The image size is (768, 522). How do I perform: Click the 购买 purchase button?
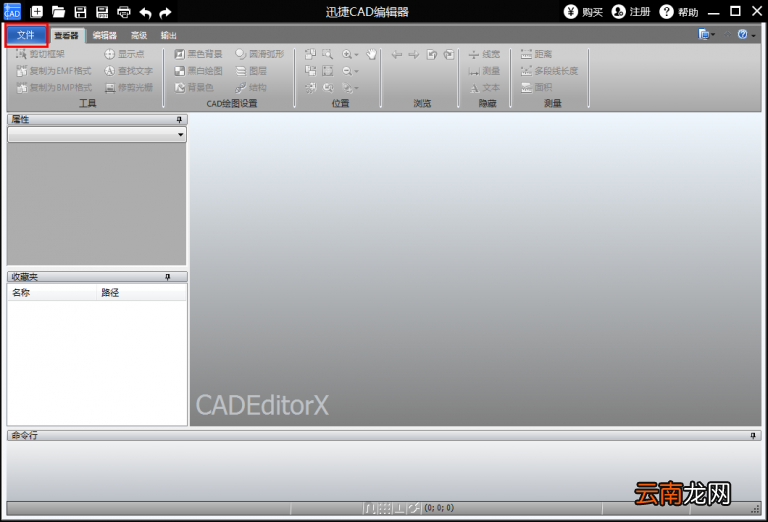(x=583, y=11)
